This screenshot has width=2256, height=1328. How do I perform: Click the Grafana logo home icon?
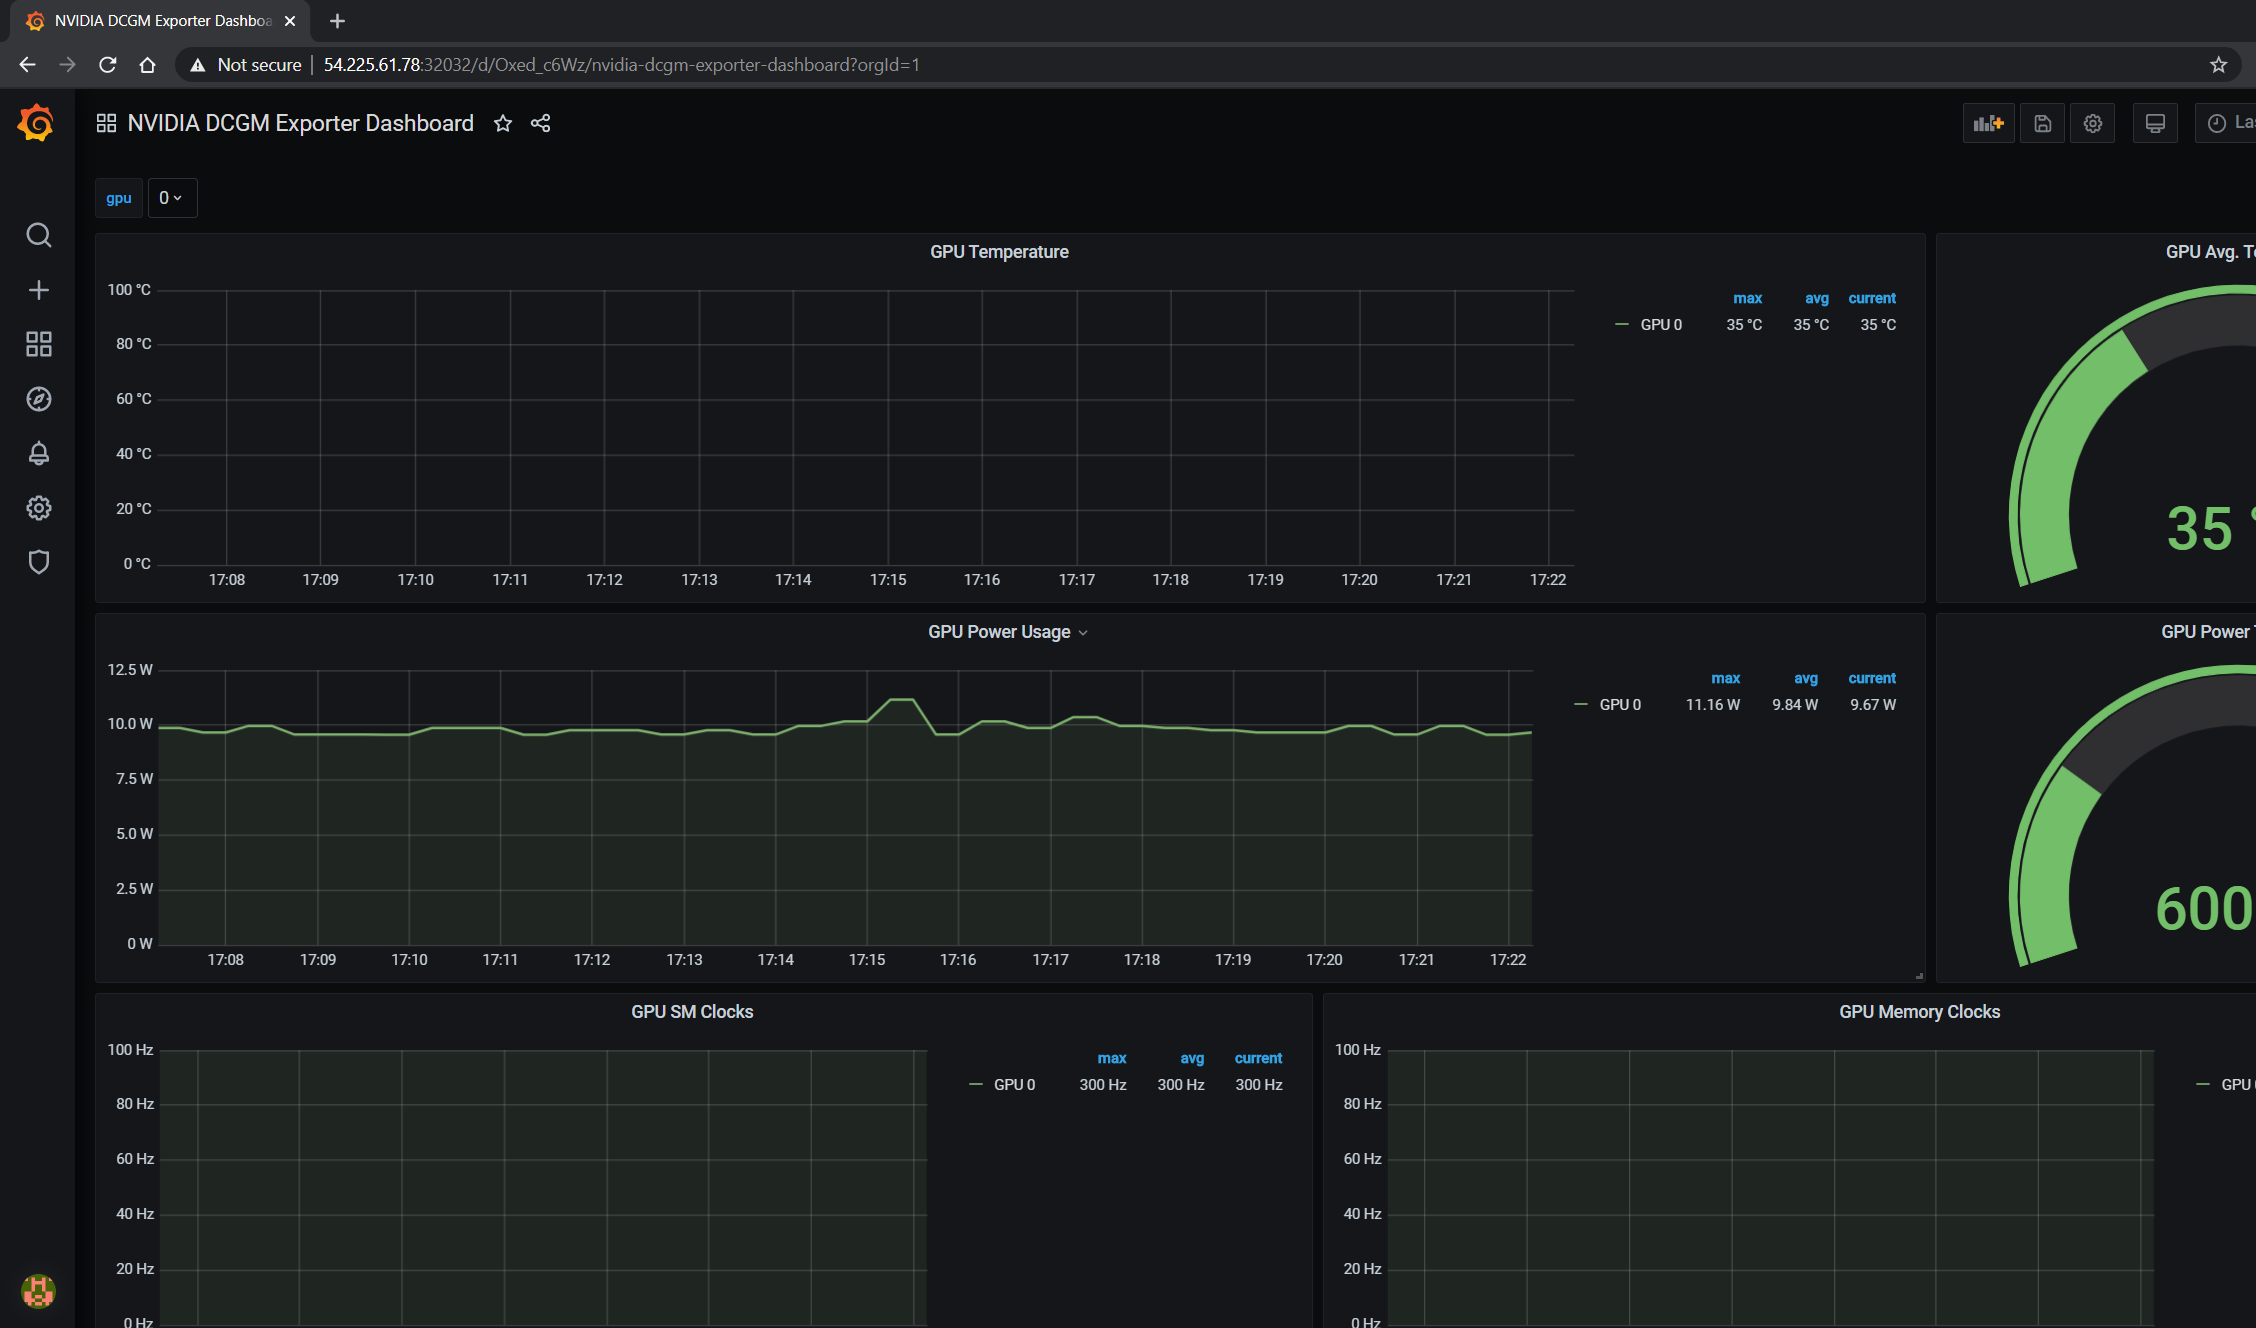[36, 123]
